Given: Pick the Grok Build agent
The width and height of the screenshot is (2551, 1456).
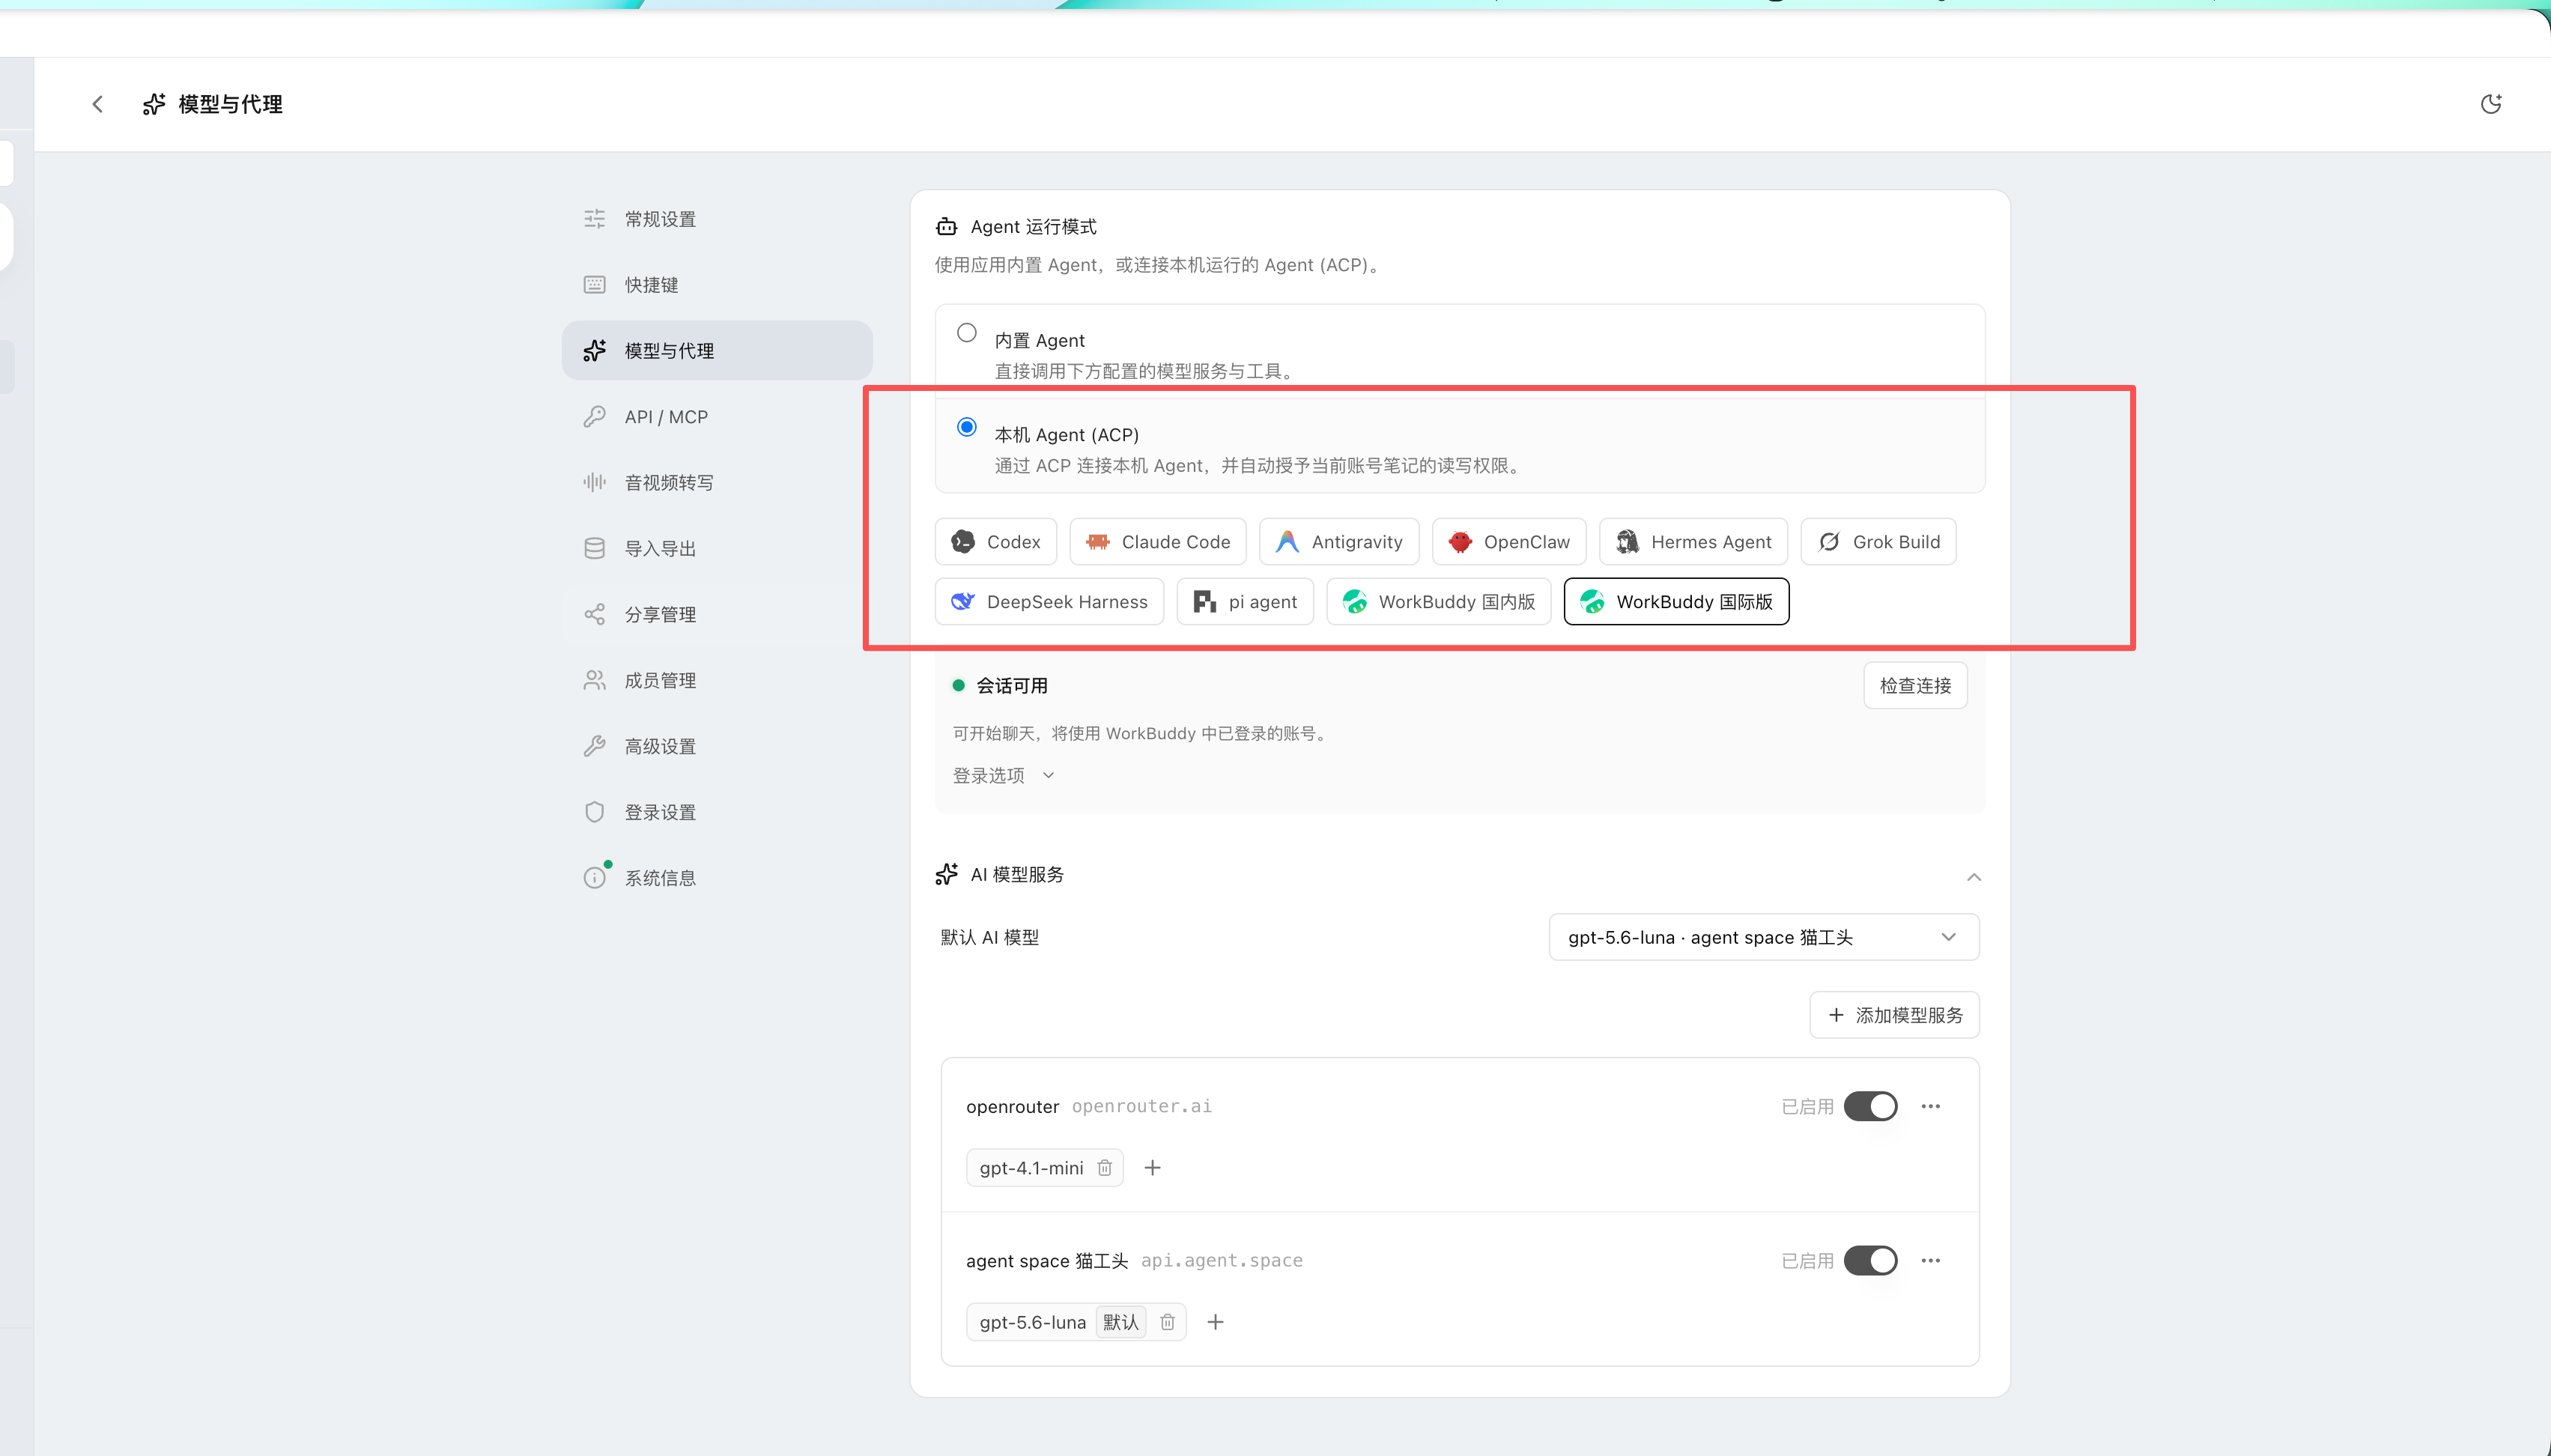Looking at the screenshot, I should coord(1878,542).
